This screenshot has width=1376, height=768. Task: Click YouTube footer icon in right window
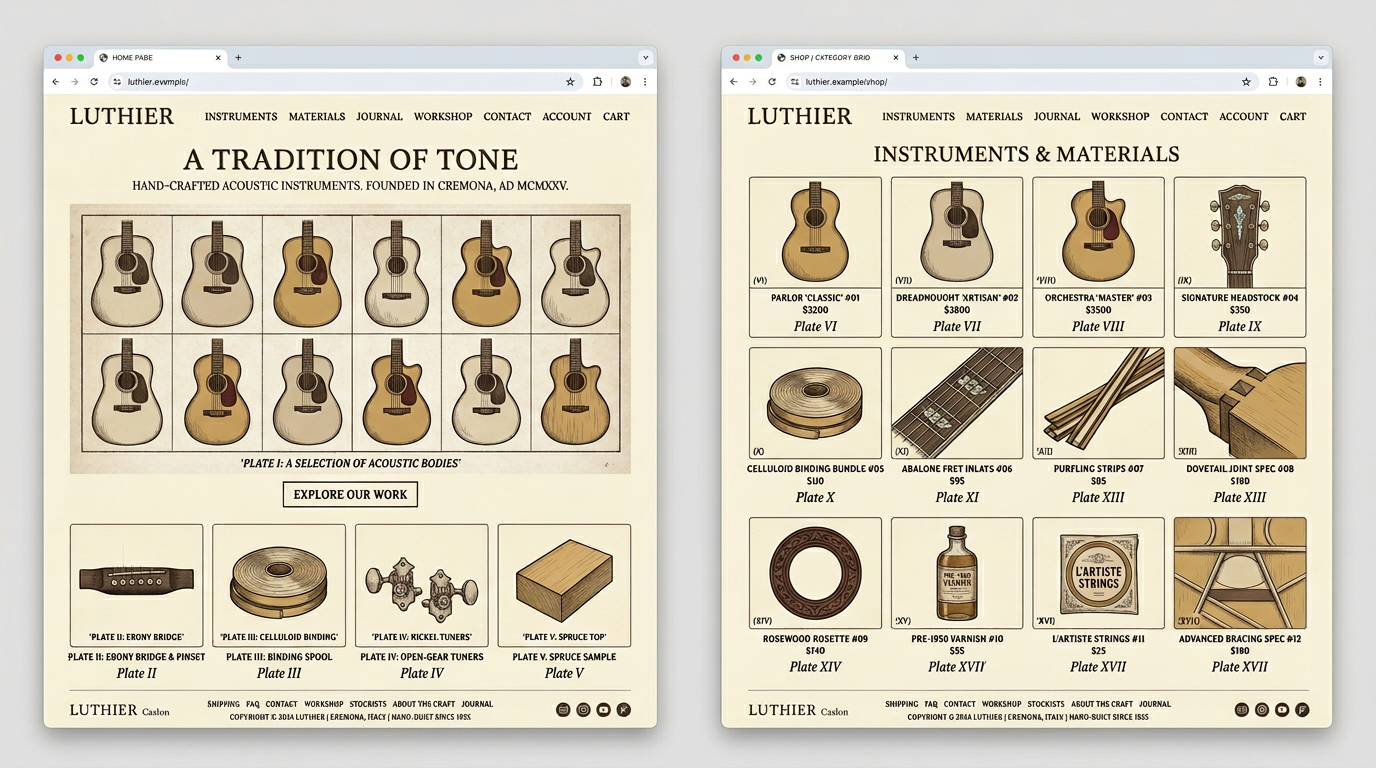1282,710
